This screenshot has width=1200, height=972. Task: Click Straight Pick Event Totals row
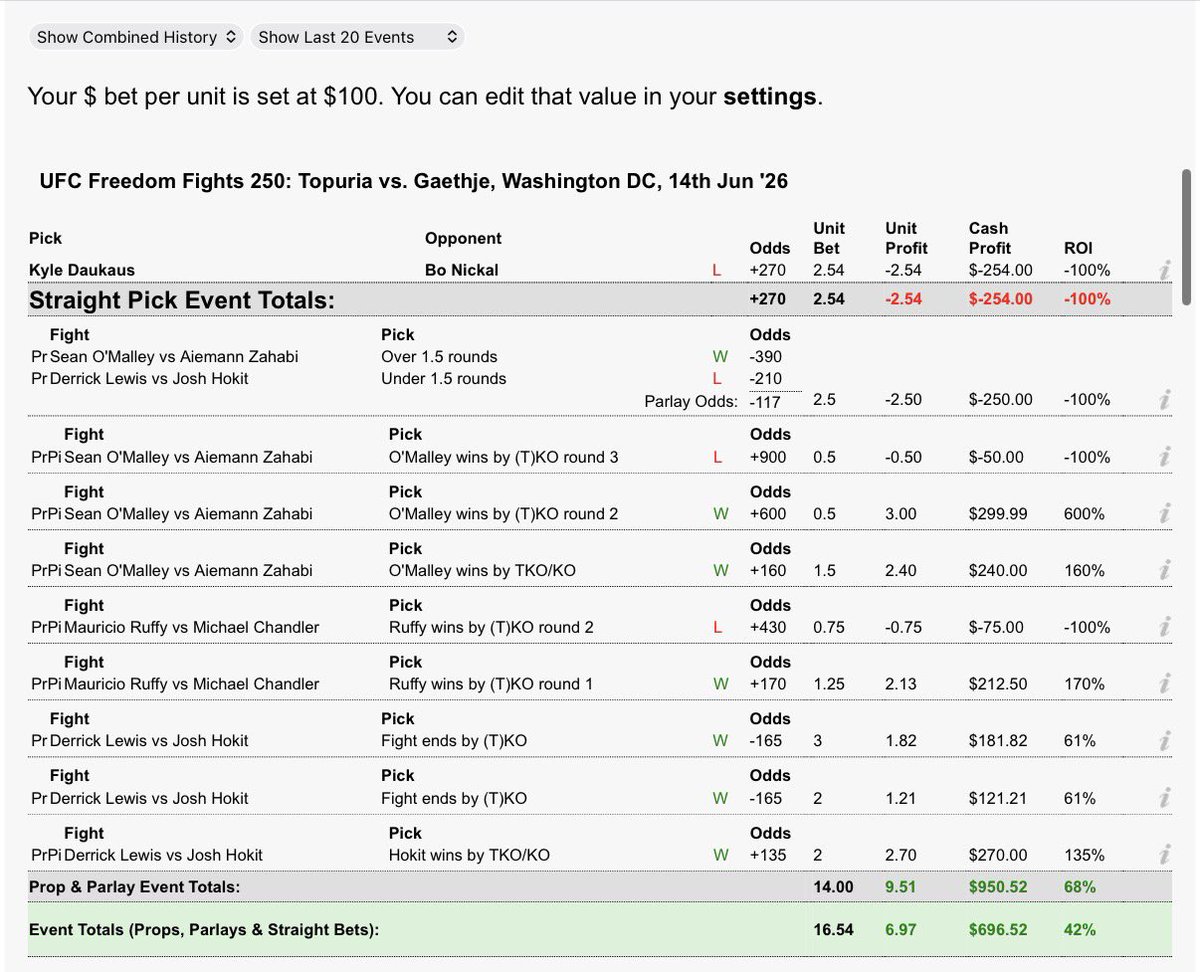coord(600,299)
